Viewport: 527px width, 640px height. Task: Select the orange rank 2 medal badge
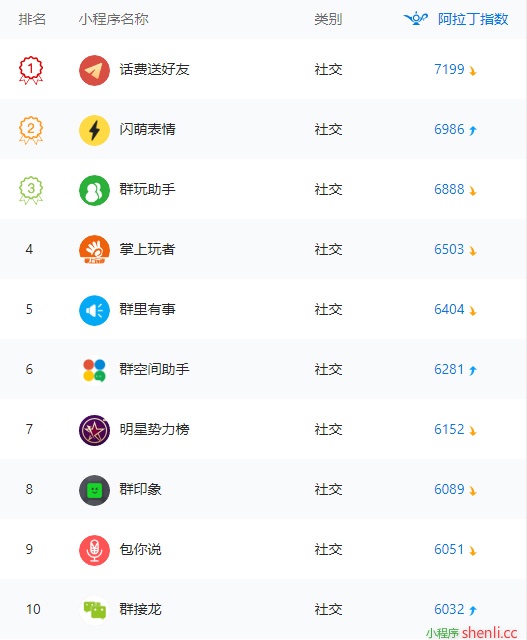pos(31,130)
